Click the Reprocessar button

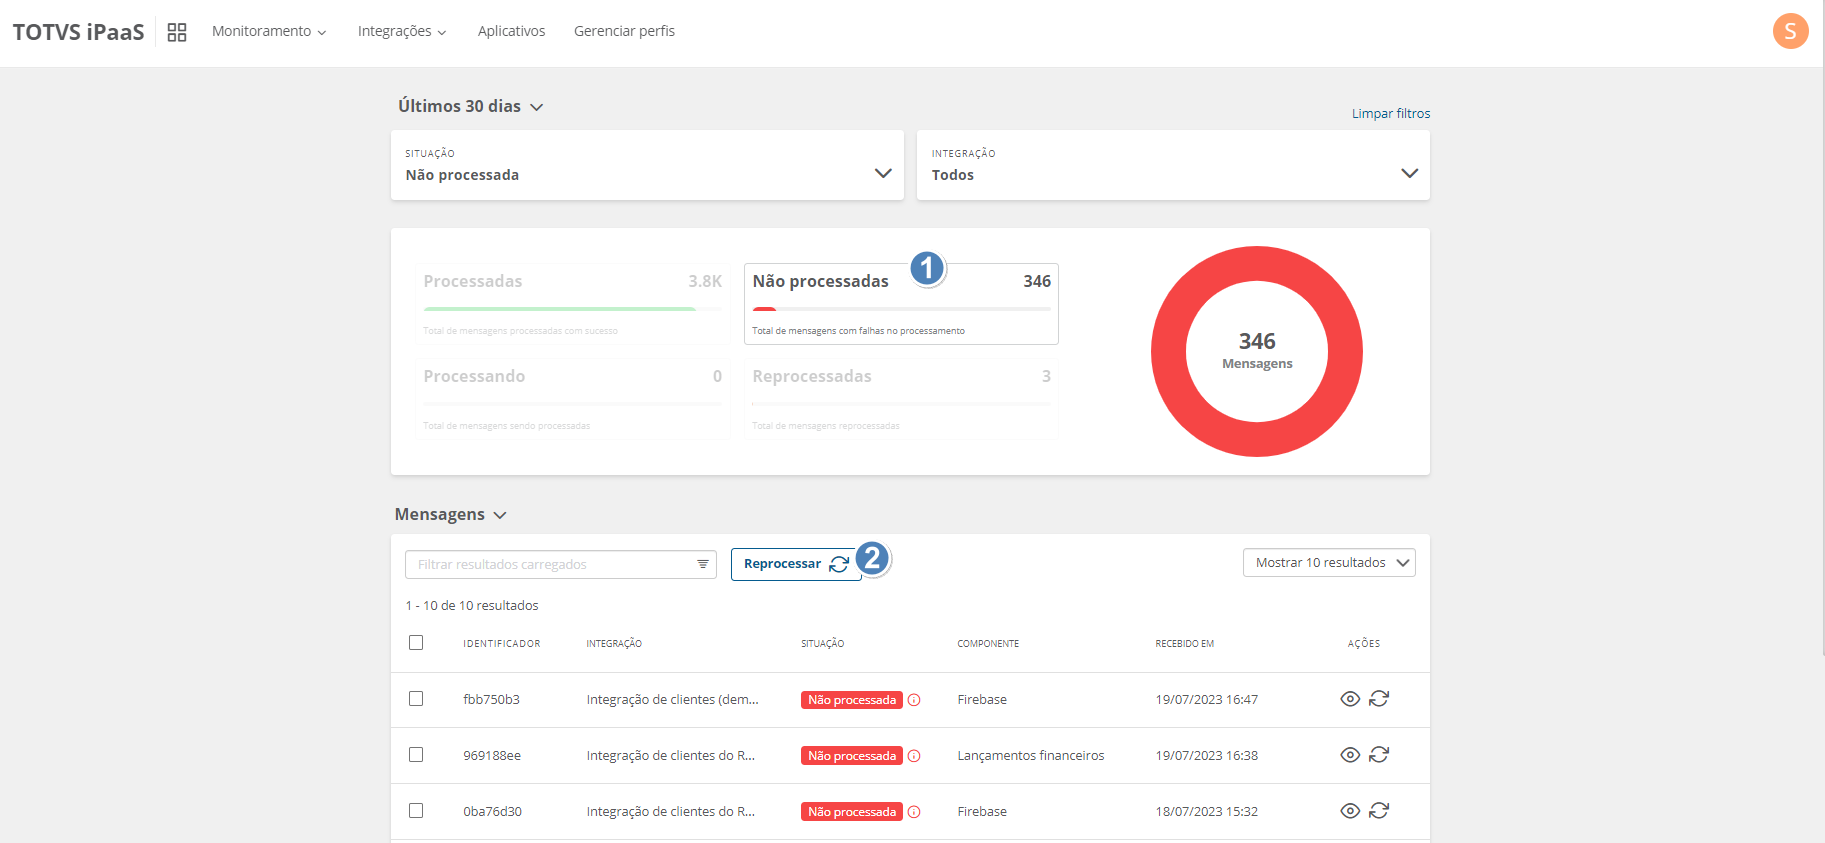[796, 564]
